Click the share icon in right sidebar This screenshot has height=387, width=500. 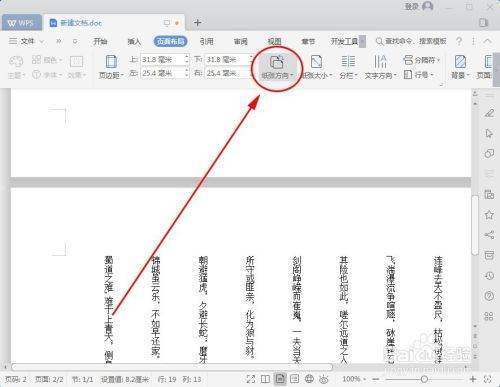(x=489, y=235)
